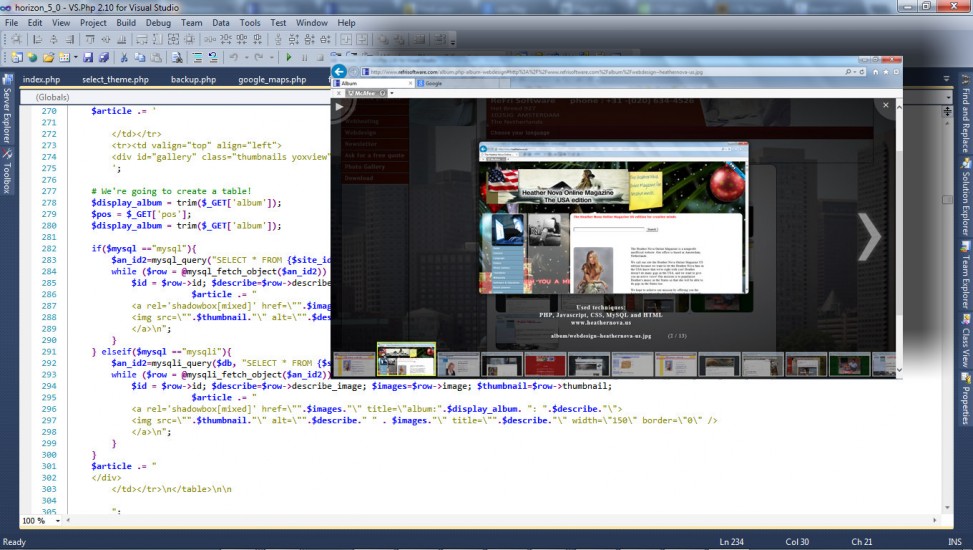The height and width of the screenshot is (550, 973).
Task: Switch to the google_maps.php tab
Action: click(x=272, y=79)
